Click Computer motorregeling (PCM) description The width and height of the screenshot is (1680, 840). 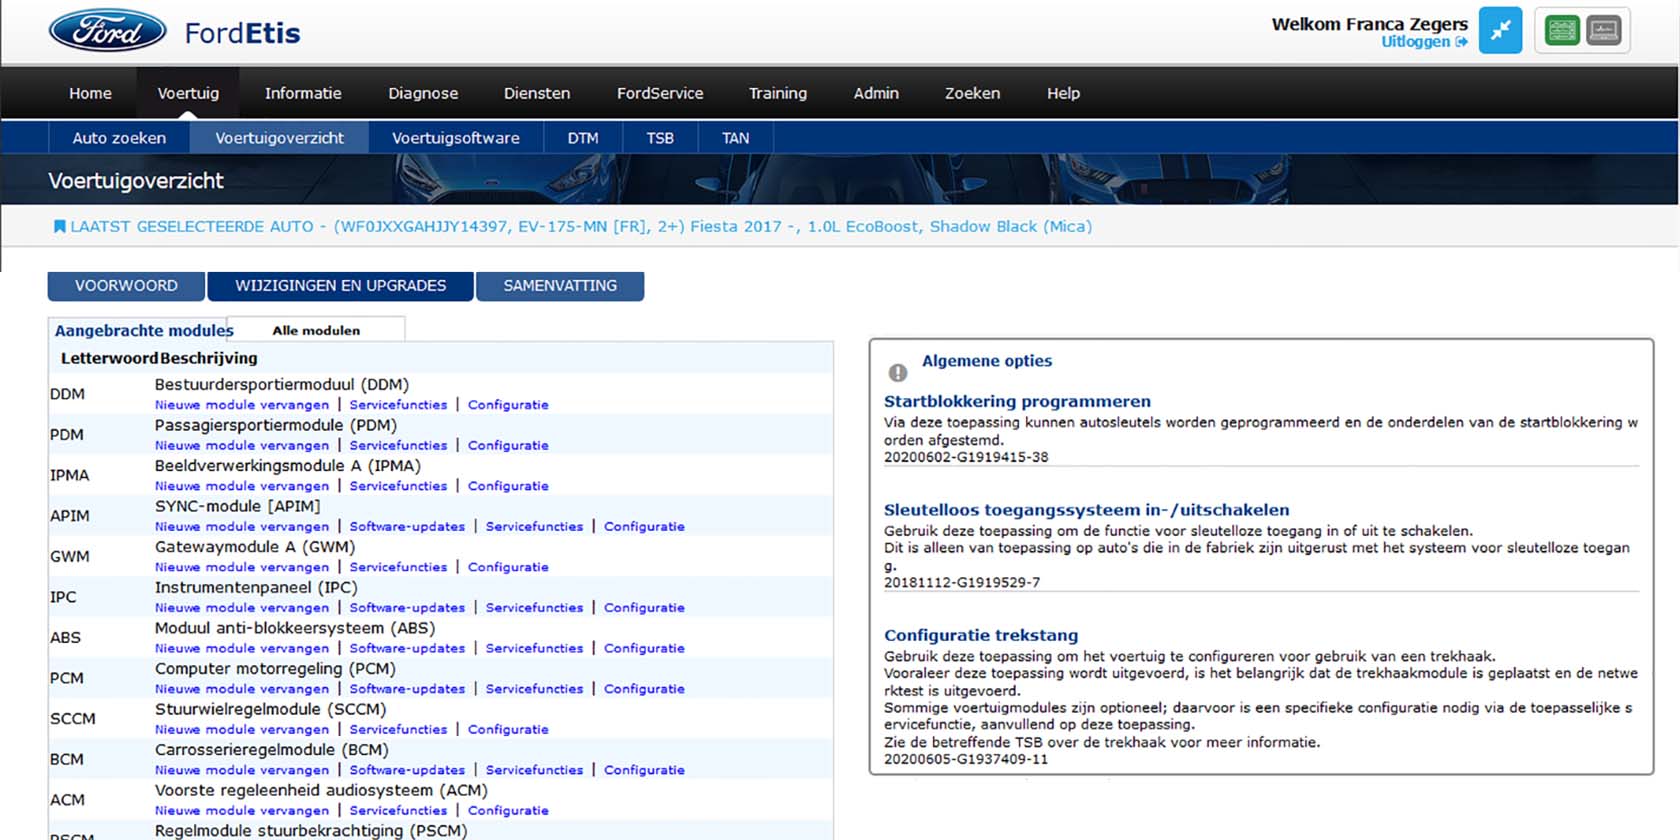(275, 669)
